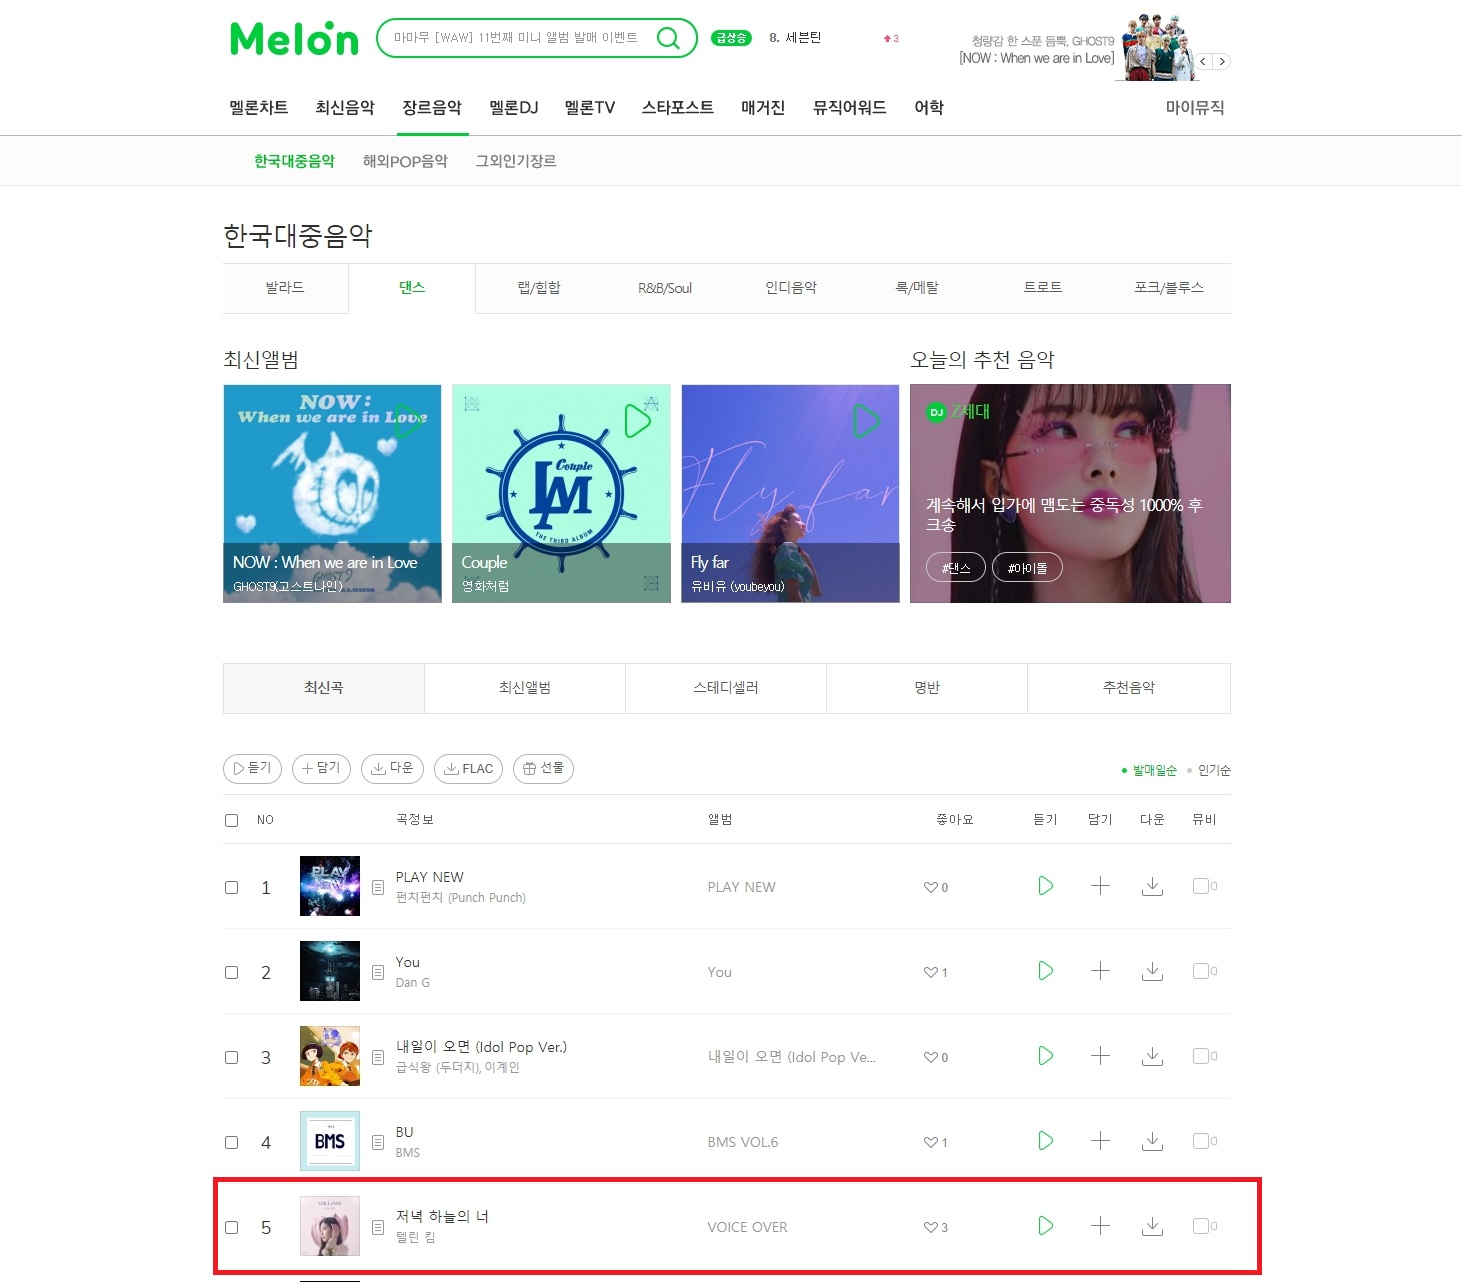Sort the list by 인기순
The height and width of the screenshot is (1282, 1462).
(x=1214, y=770)
